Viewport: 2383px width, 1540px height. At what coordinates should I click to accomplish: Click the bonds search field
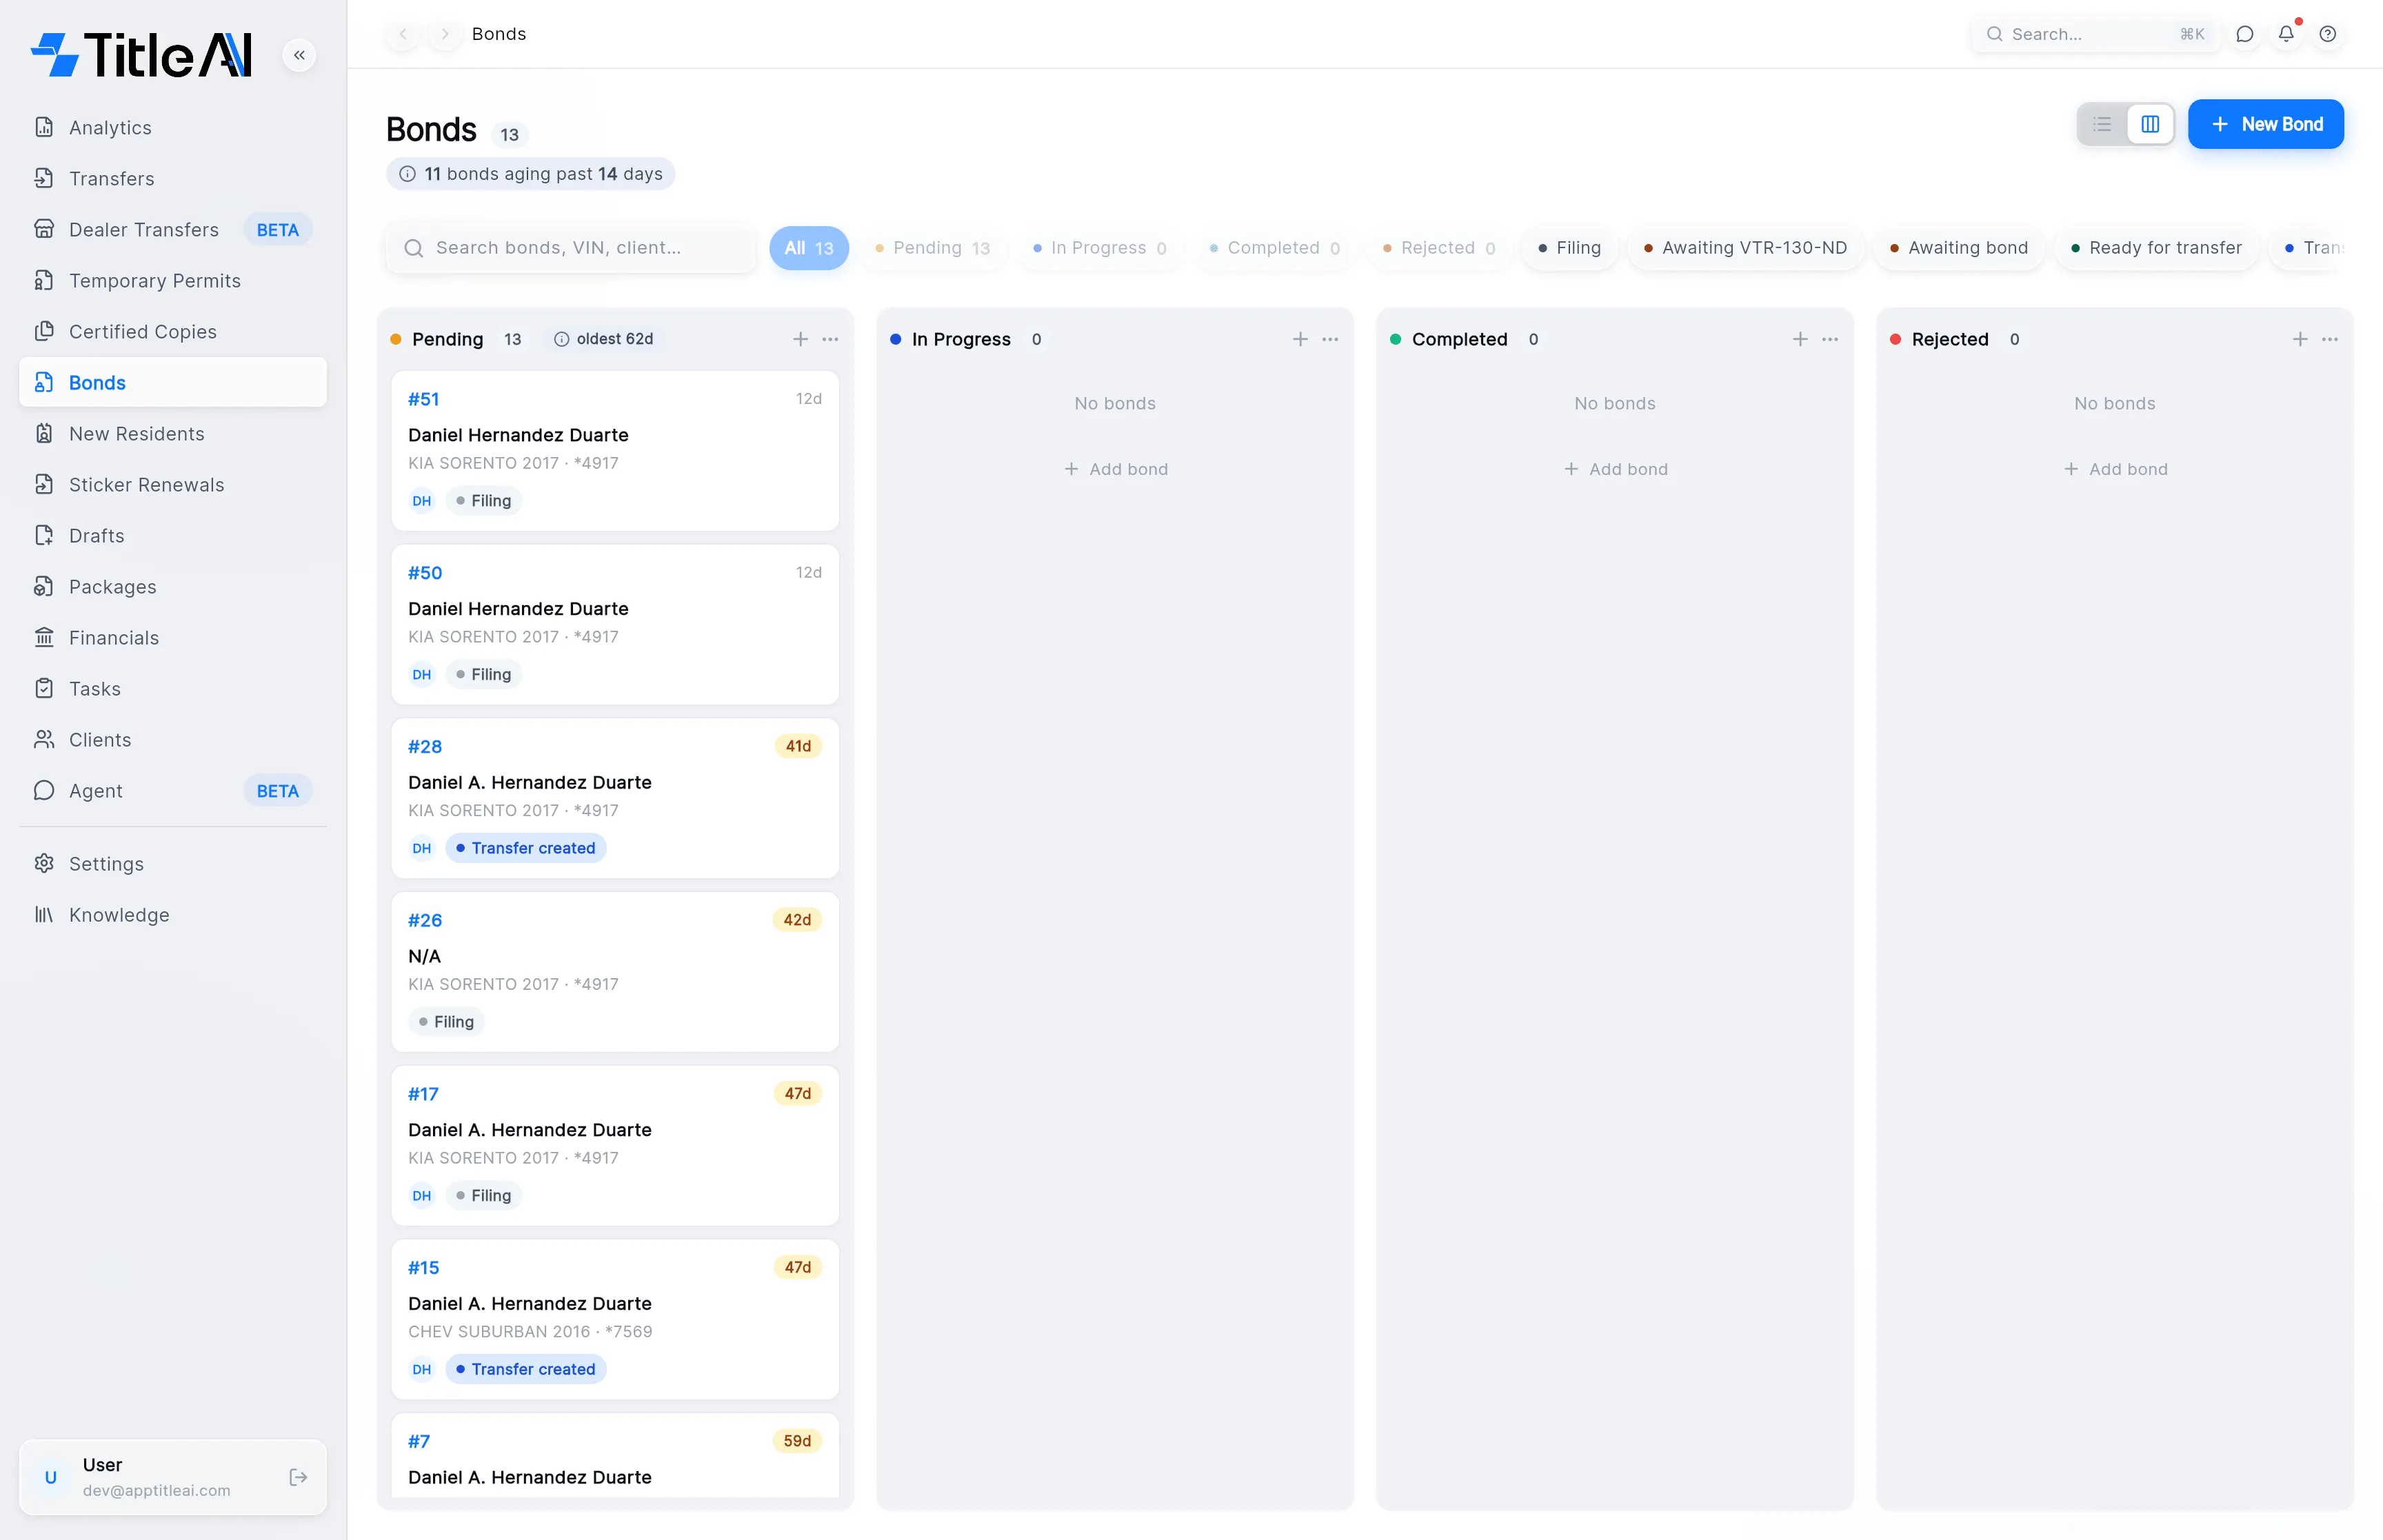(571, 248)
